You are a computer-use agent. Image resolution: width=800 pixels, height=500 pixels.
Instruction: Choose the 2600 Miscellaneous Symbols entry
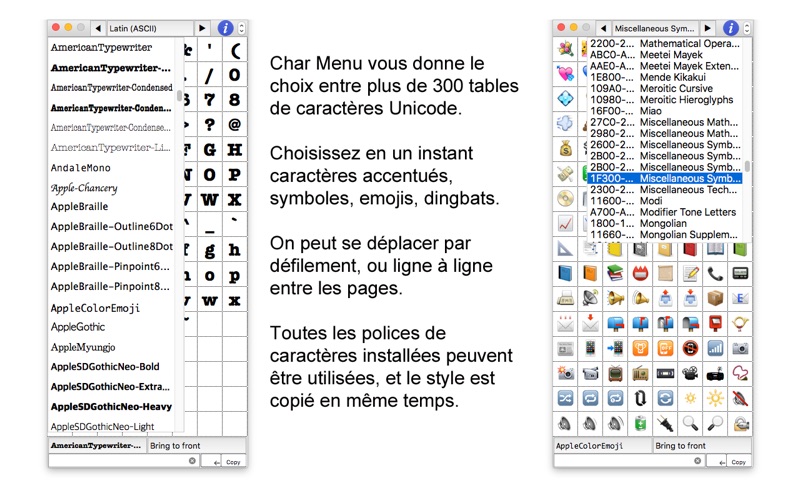tap(664, 145)
